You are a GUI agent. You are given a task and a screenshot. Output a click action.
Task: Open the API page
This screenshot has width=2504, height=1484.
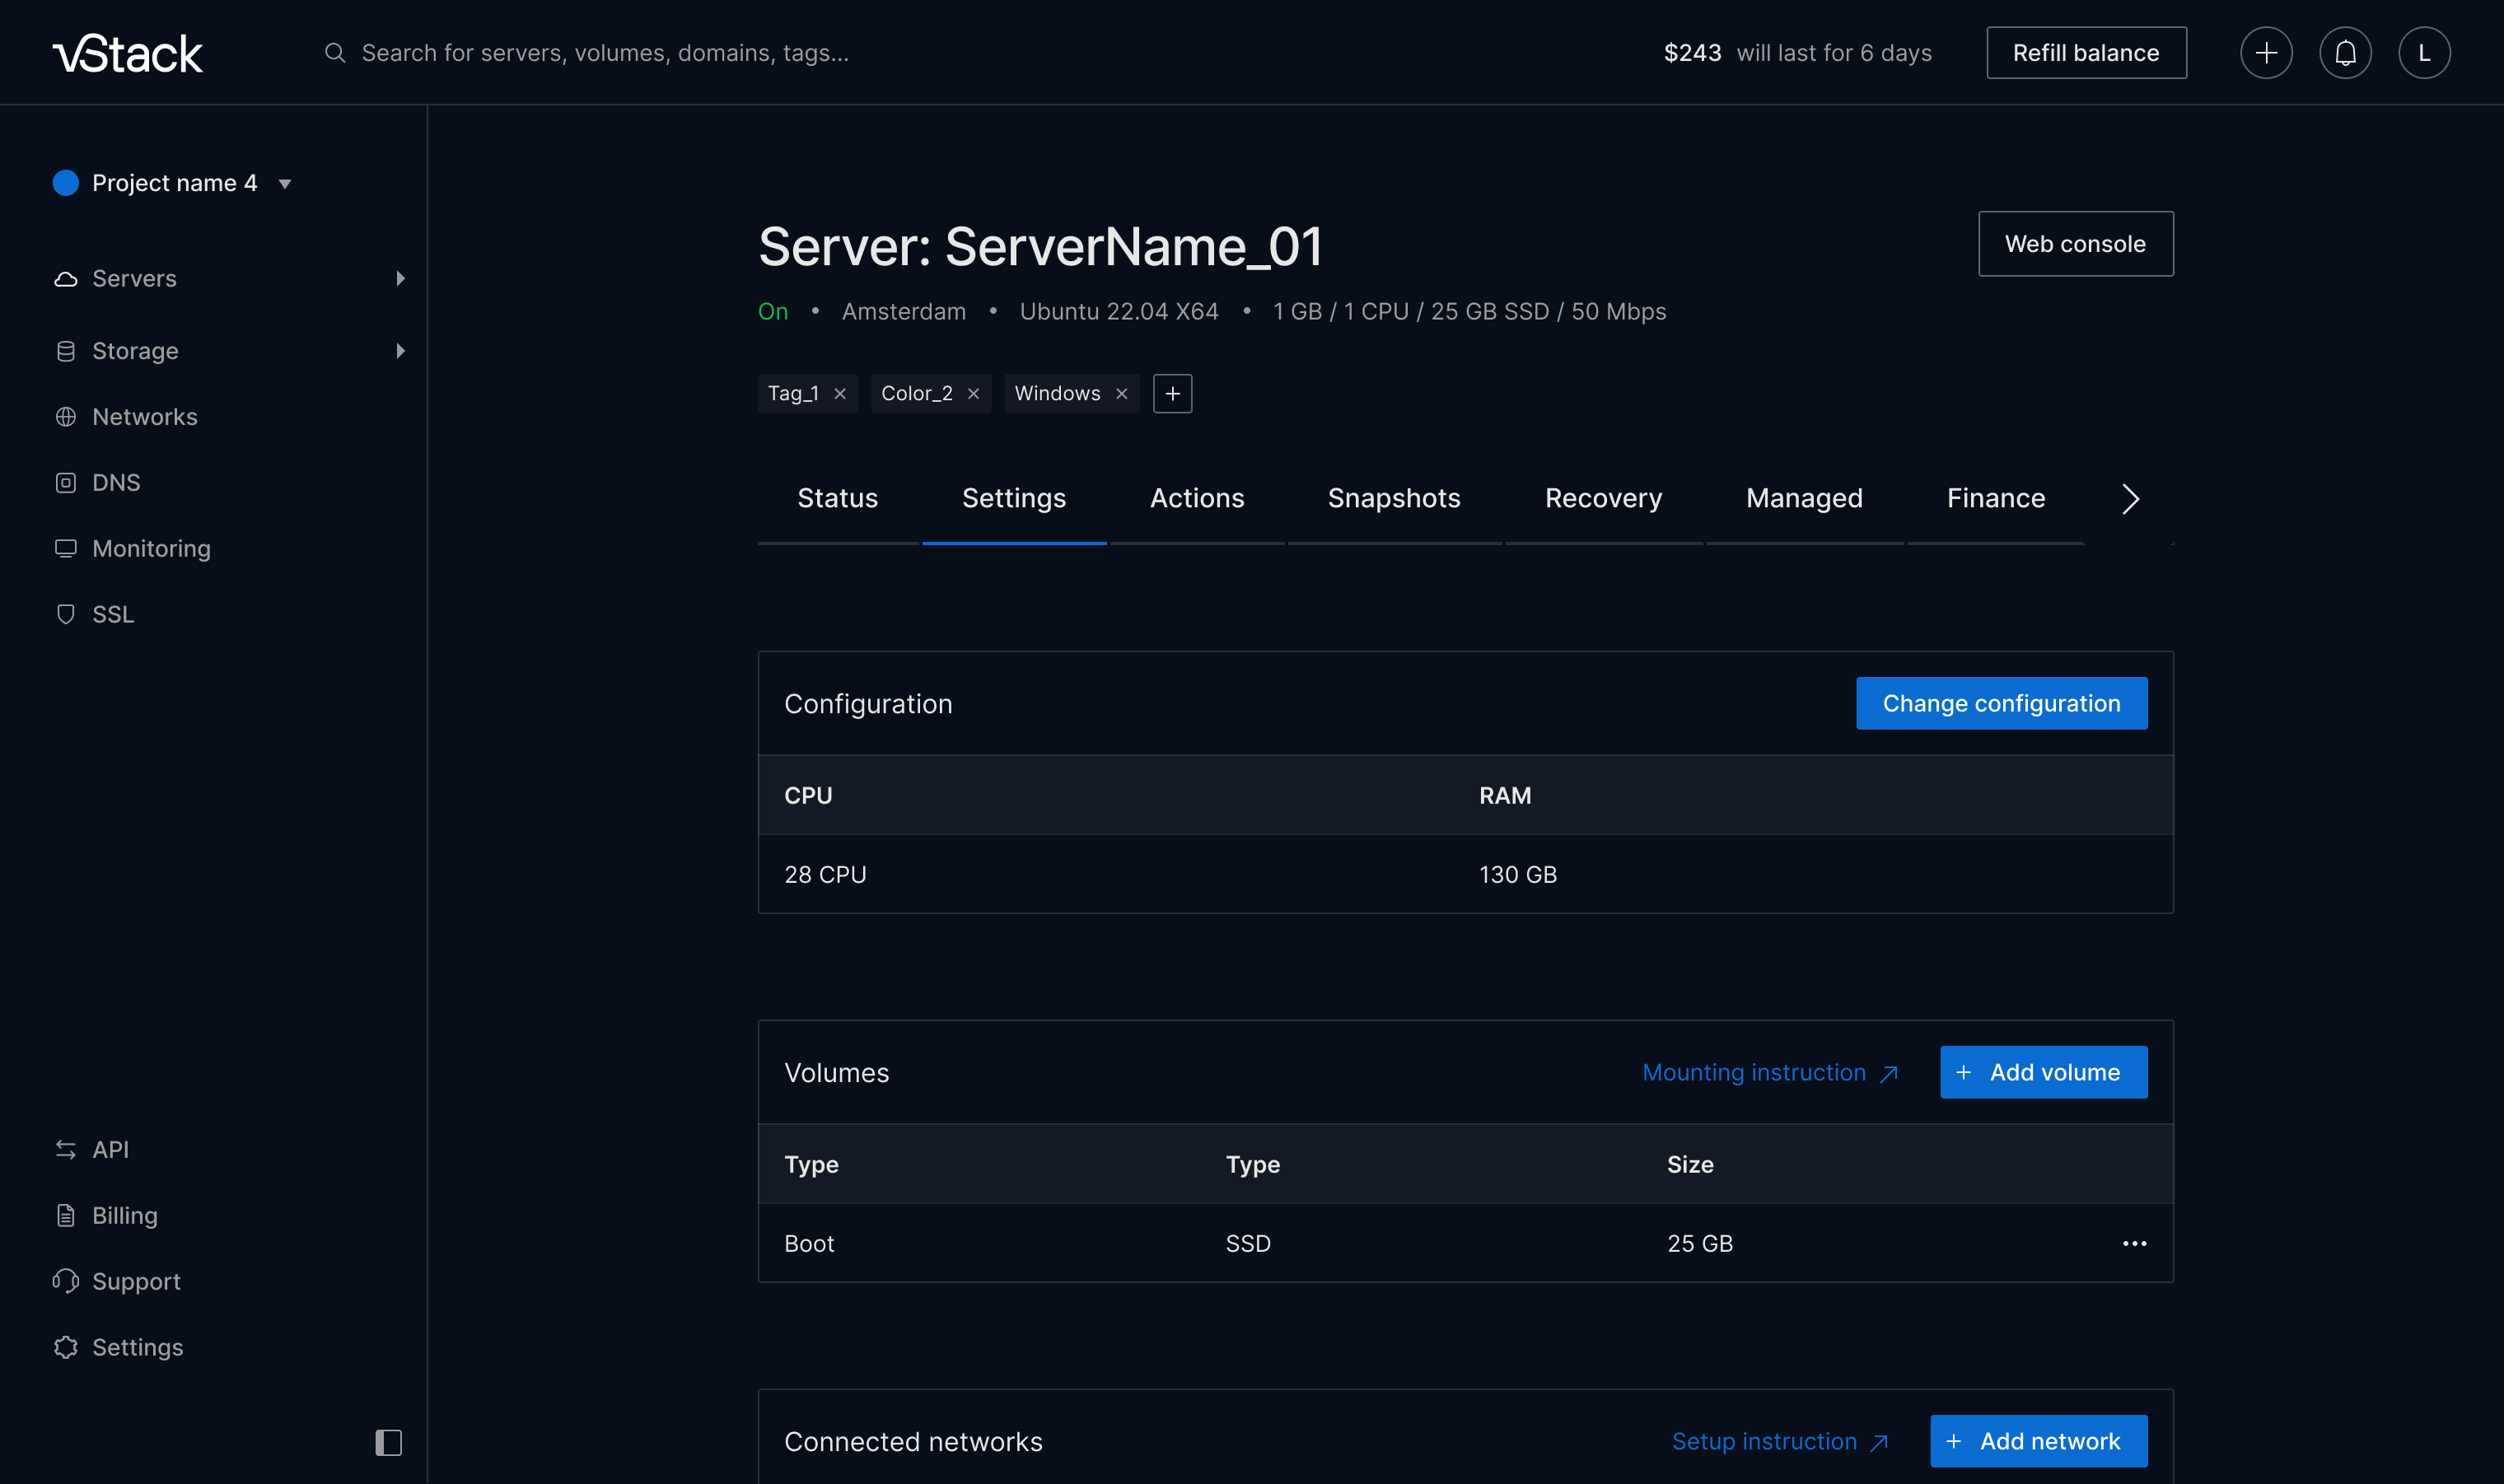[x=110, y=1150]
